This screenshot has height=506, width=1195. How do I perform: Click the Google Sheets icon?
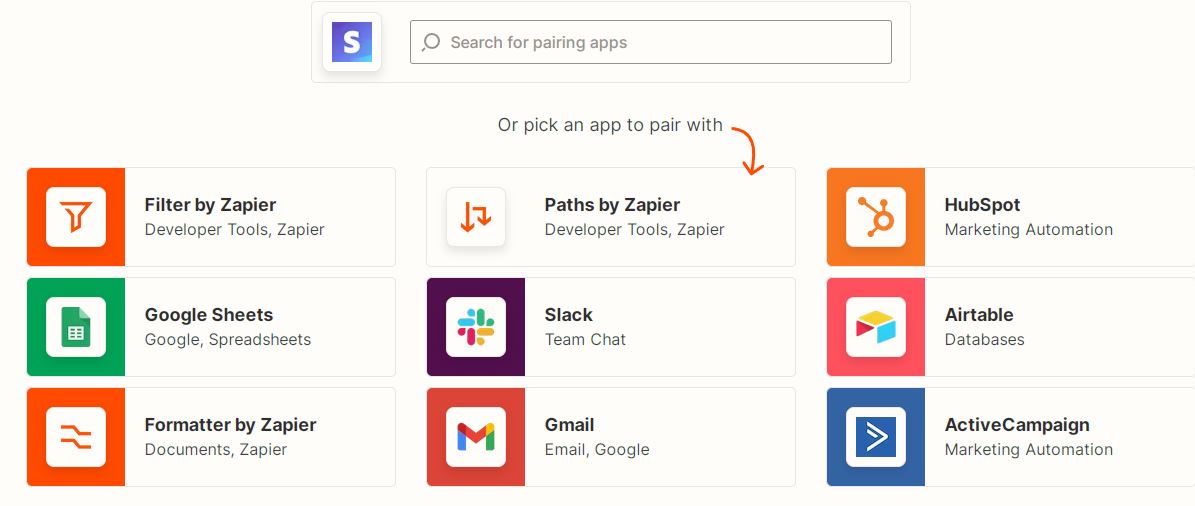click(x=76, y=327)
